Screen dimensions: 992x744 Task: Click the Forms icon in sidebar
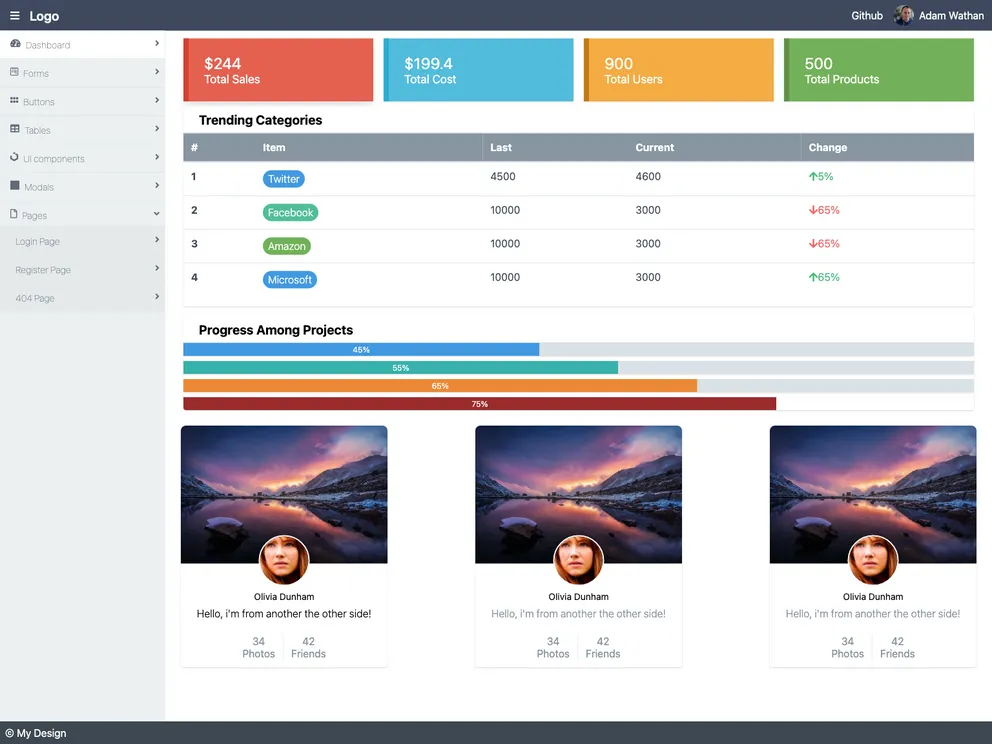tap(14, 72)
